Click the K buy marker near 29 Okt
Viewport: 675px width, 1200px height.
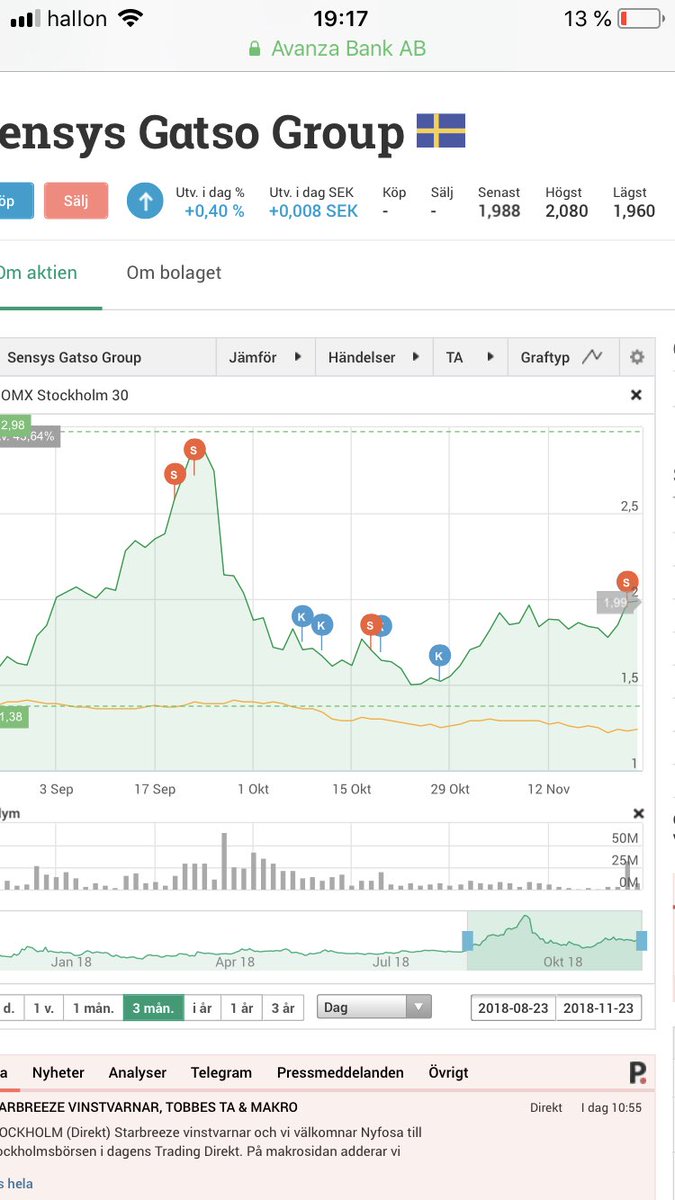tap(440, 656)
